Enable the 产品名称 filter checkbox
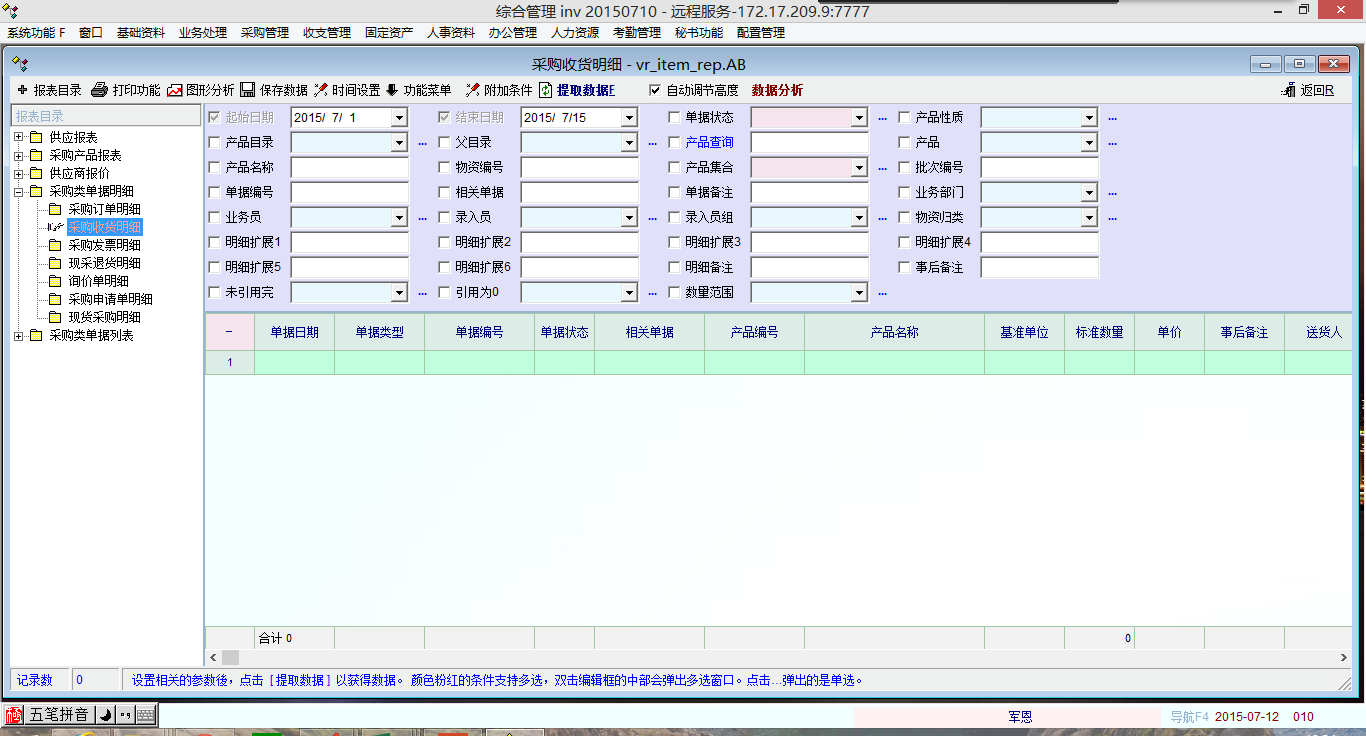Viewport: 1366px width, 736px height. pyautogui.click(x=214, y=168)
